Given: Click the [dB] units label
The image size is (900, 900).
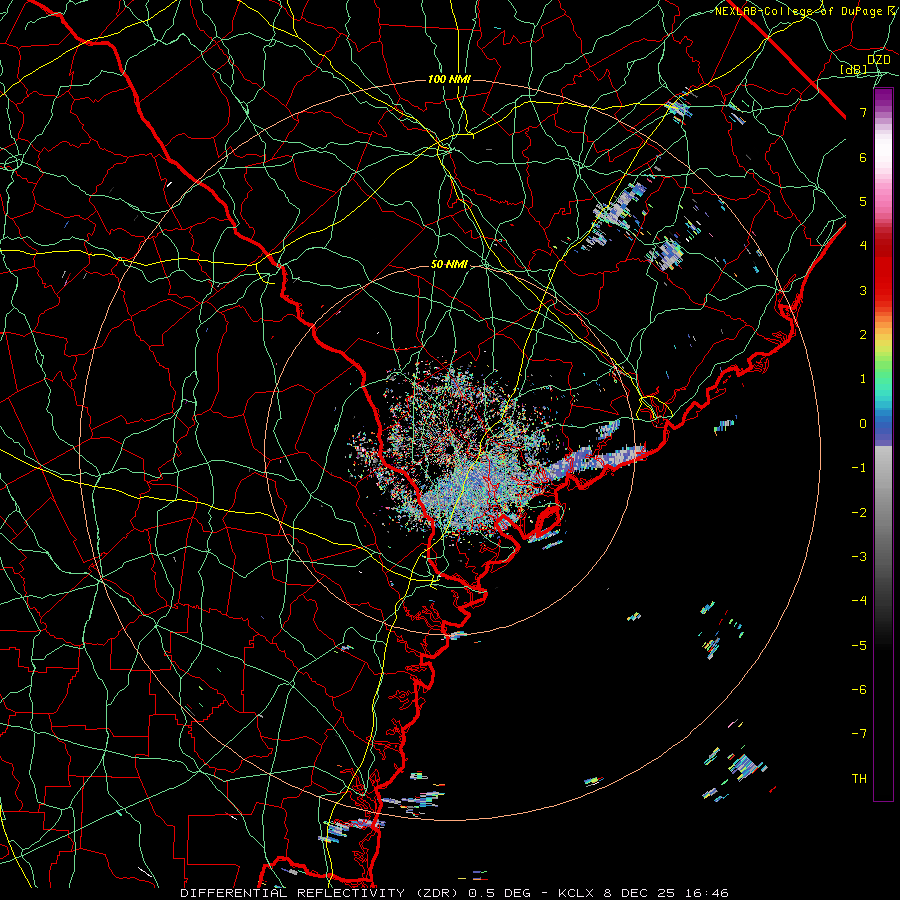Looking at the screenshot, I should pyautogui.click(x=854, y=70).
